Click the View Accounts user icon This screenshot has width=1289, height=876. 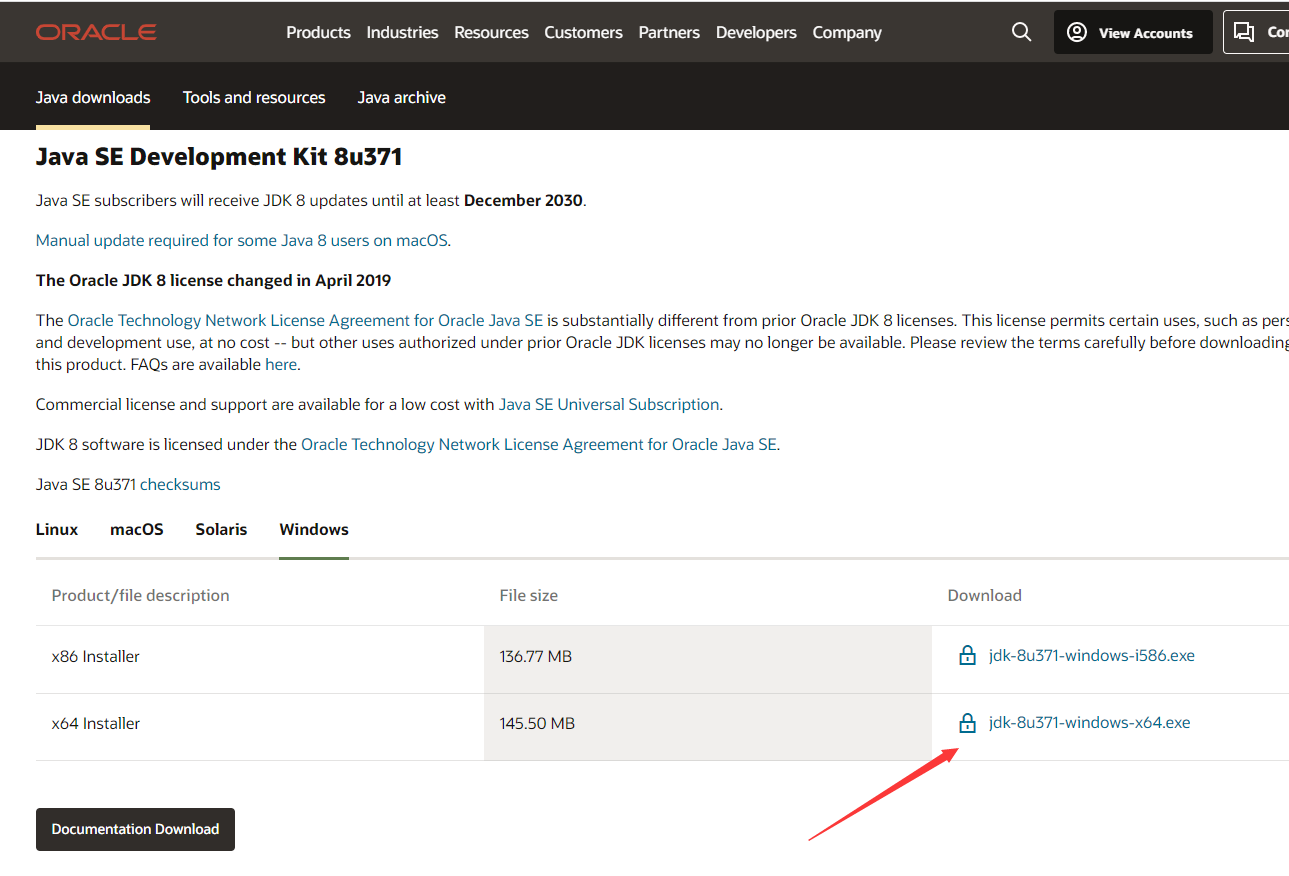[x=1077, y=32]
